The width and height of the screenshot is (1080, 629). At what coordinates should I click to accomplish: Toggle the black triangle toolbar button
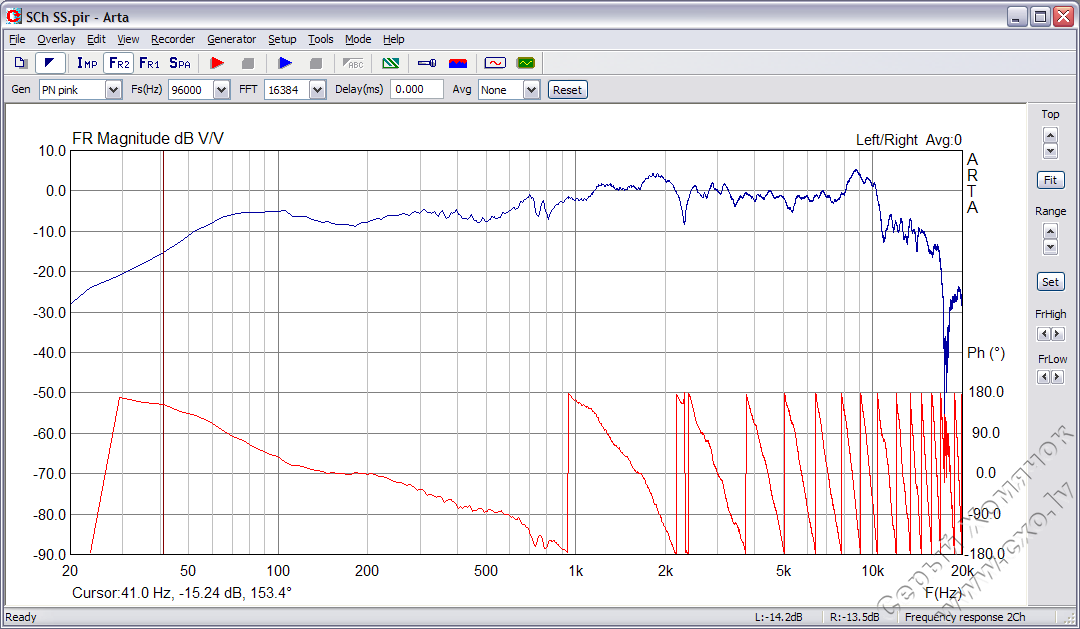point(50,63)
